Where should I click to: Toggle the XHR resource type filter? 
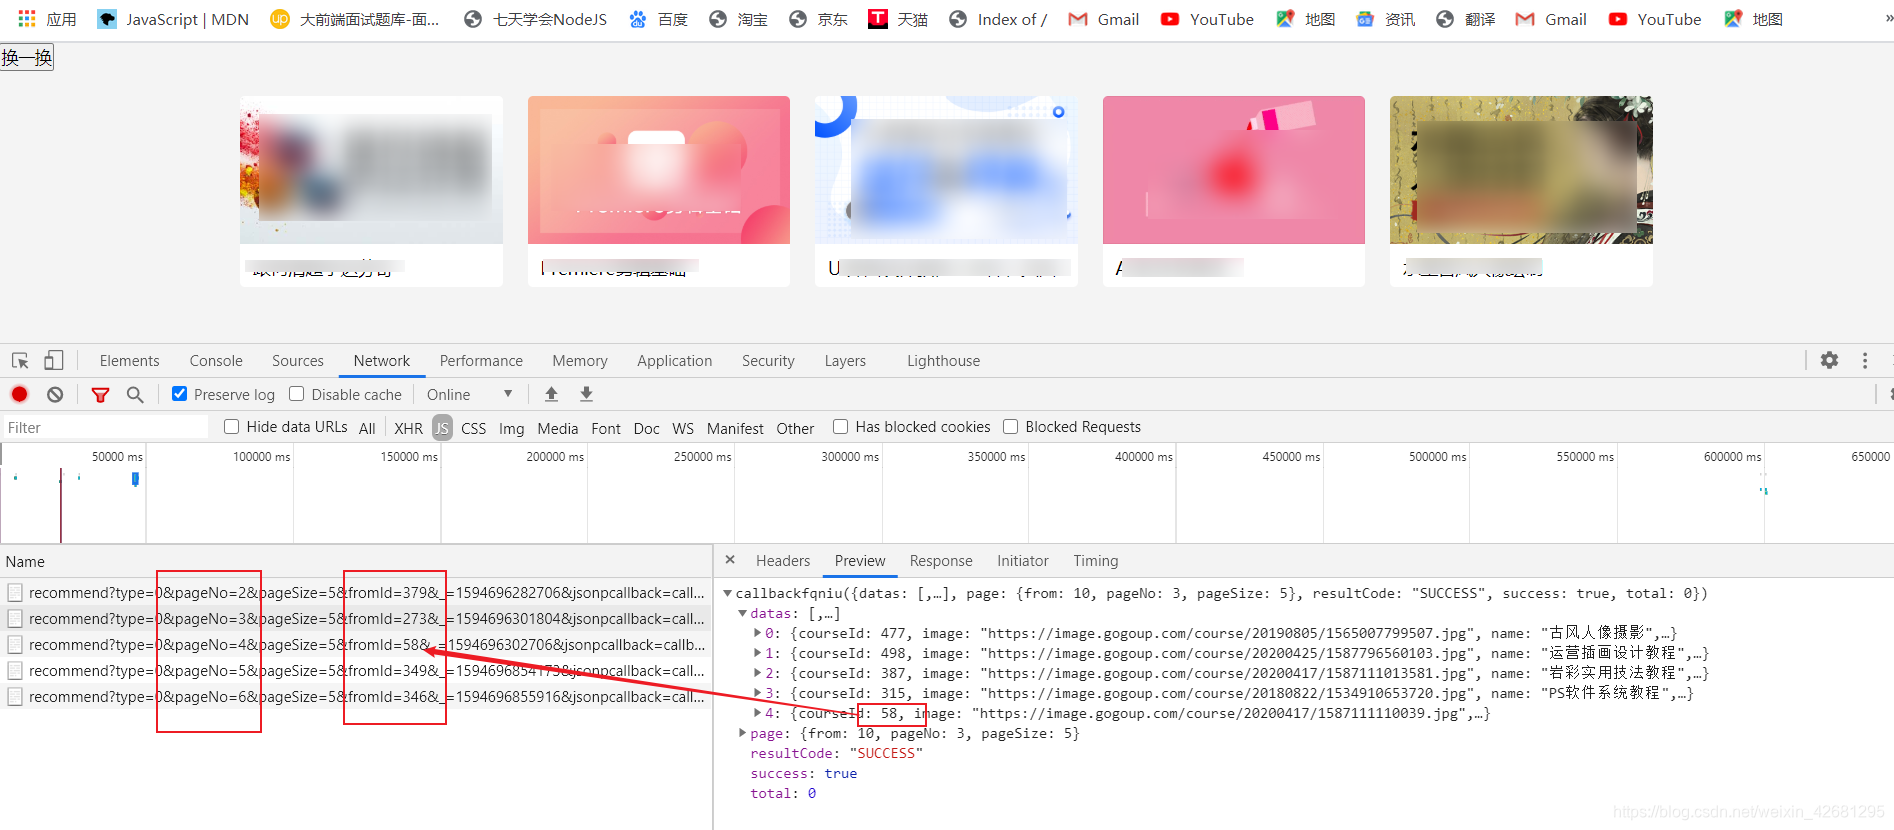pos(408,428)
